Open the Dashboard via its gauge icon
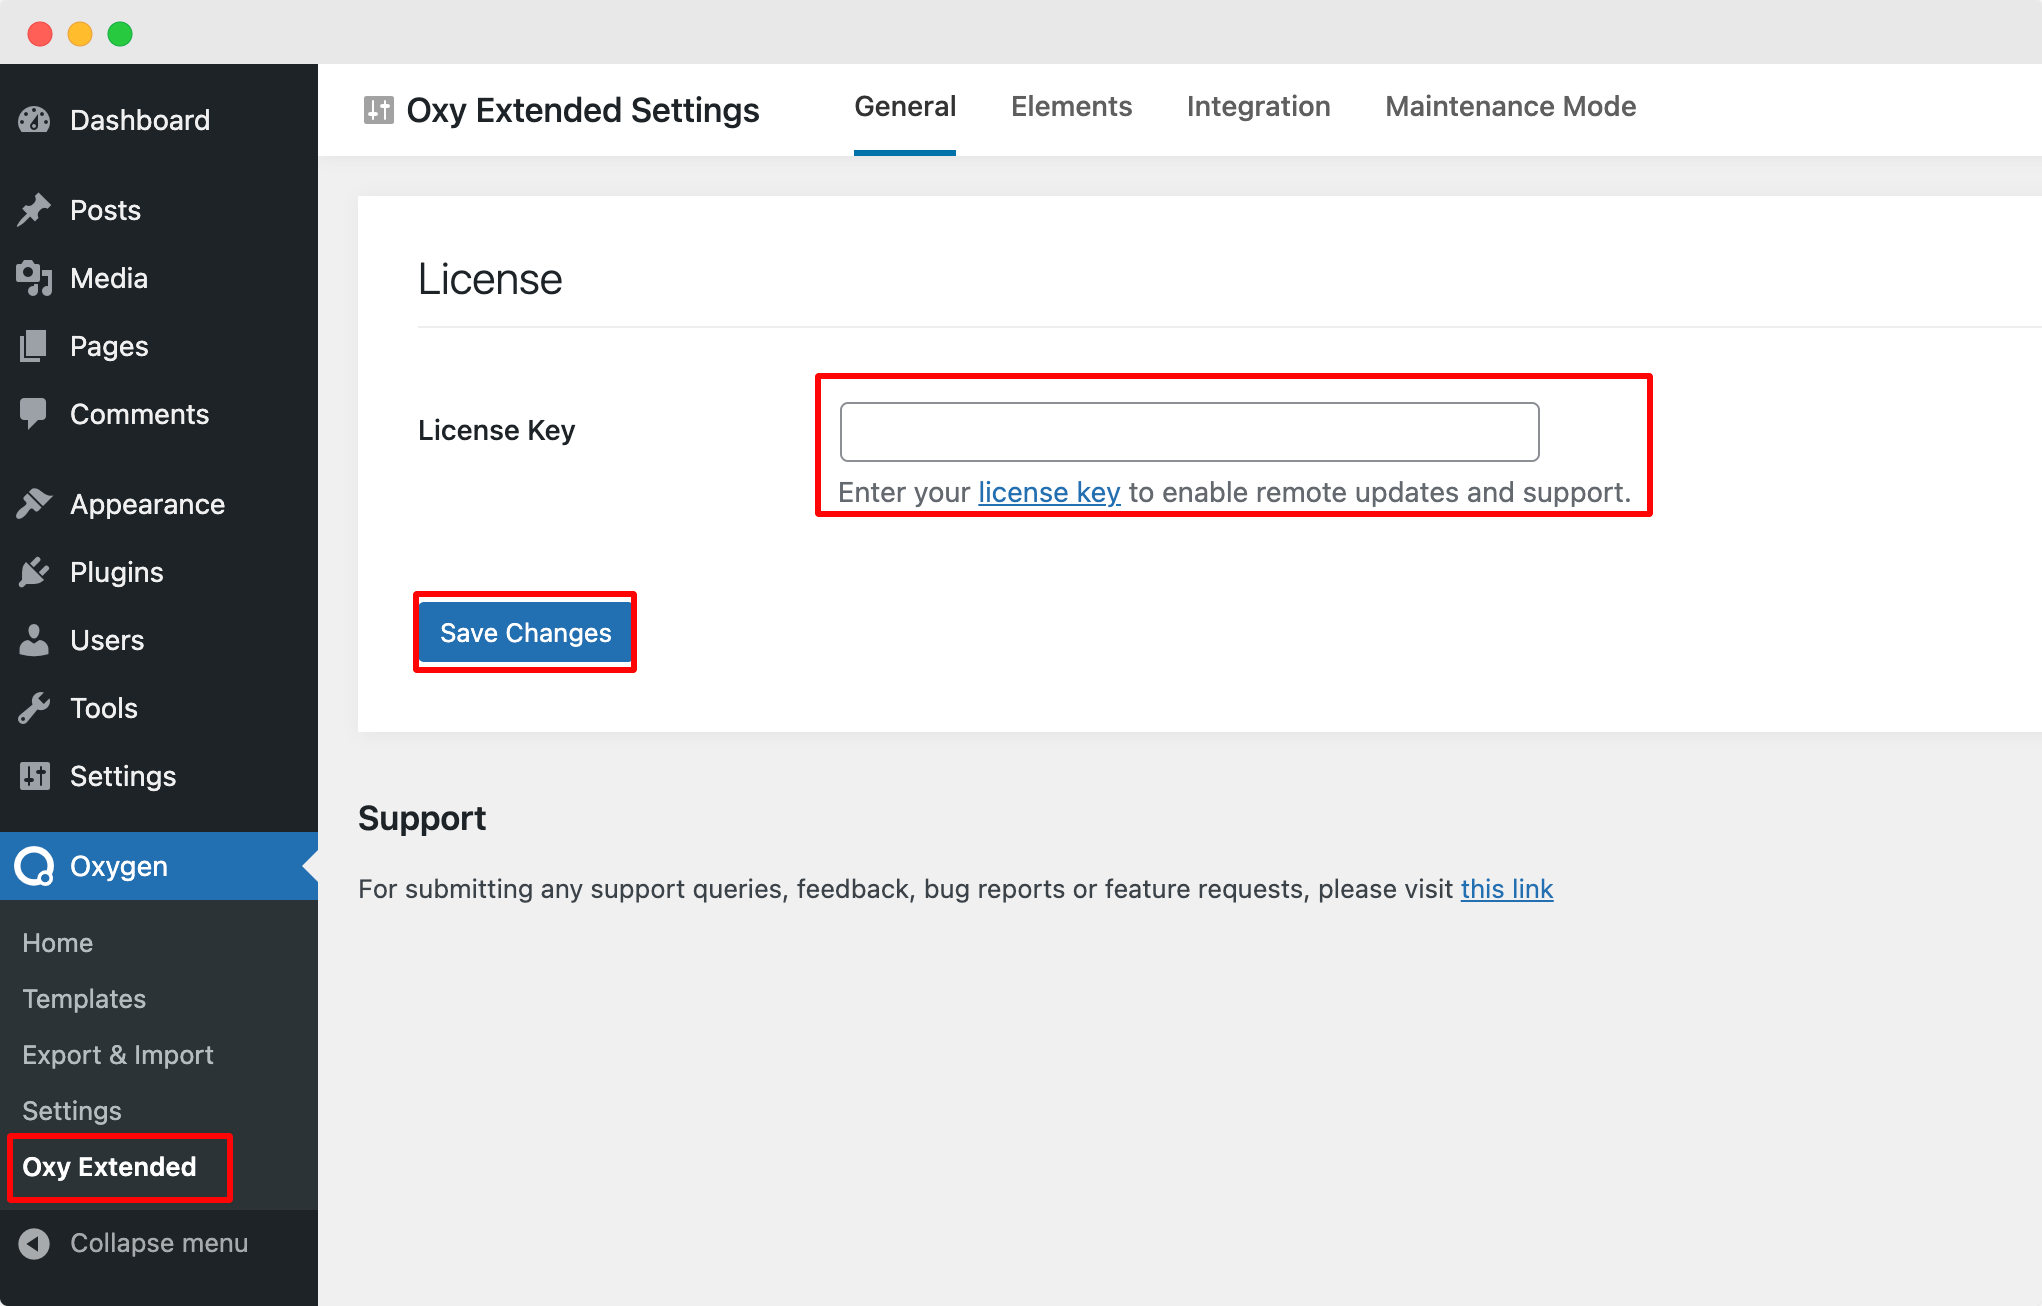The image size is (2042, 1306). (34, 119)
